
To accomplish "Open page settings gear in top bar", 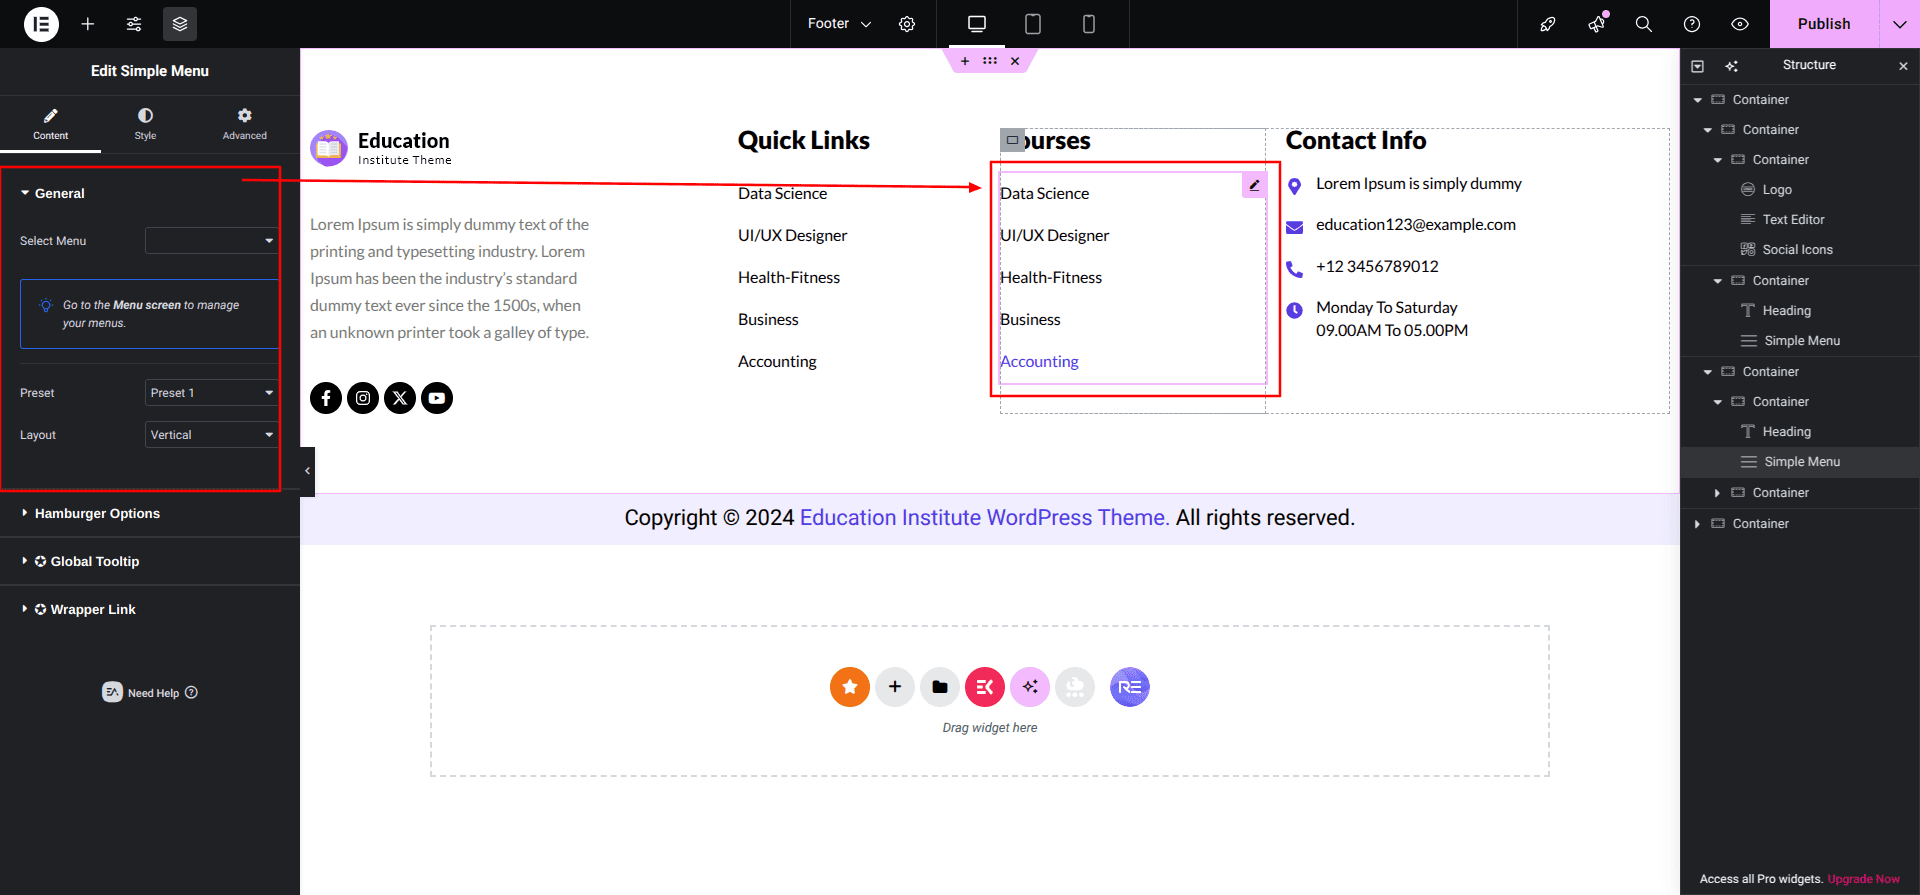I will (907, 24).
